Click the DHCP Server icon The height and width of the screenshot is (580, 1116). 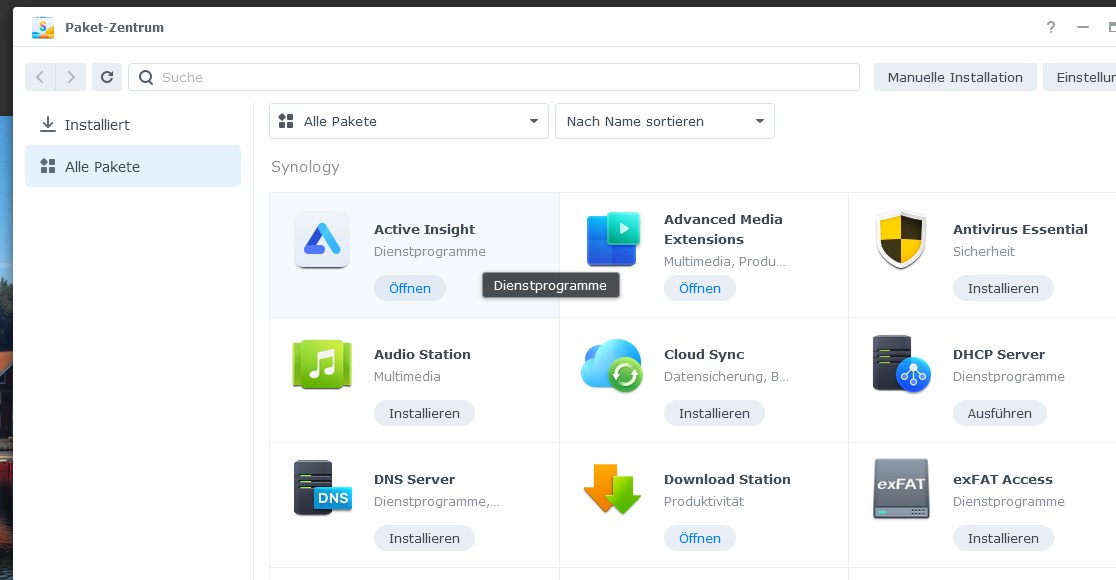click(x=901, y=364)
